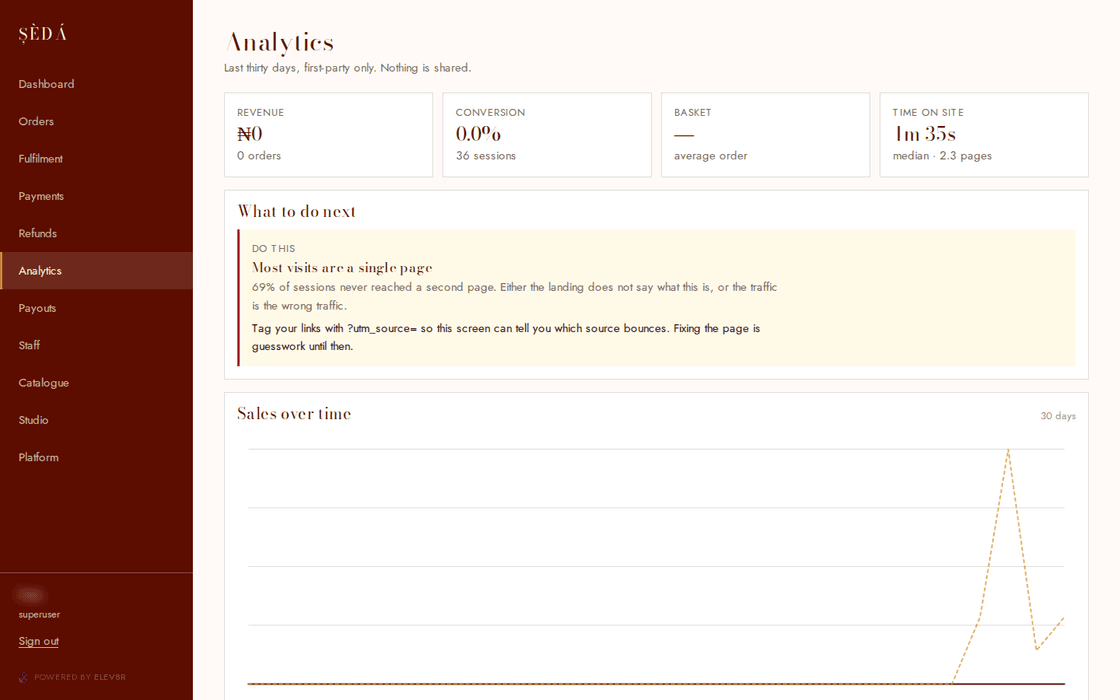
Task: Click the "DO THIS" label
Action: coord(274,249)
